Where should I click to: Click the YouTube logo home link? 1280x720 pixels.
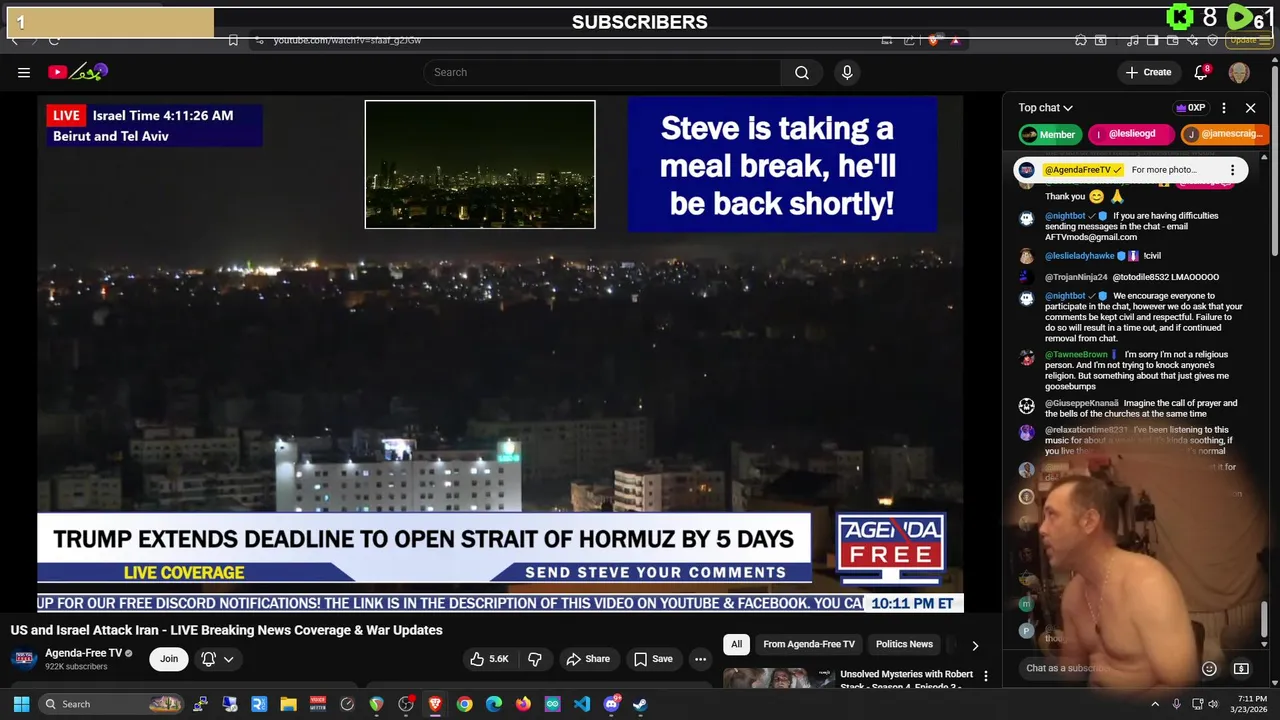point(77,72)
